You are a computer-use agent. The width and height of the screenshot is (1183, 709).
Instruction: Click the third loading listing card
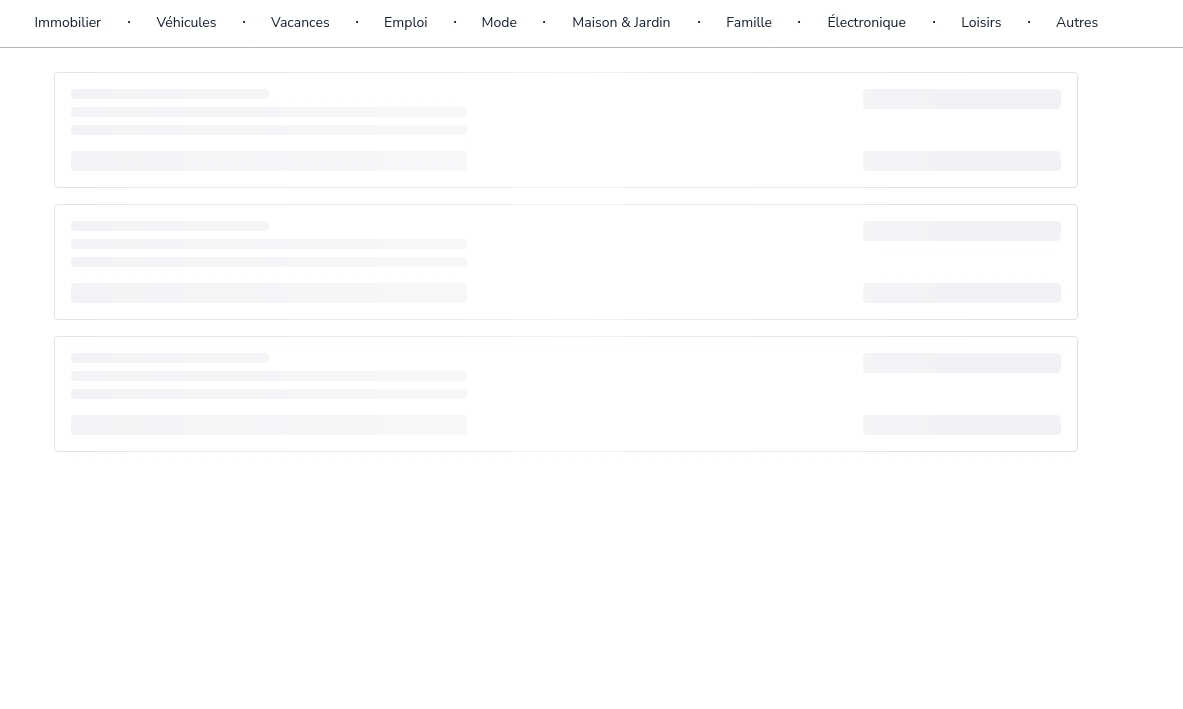pos(660,394)
